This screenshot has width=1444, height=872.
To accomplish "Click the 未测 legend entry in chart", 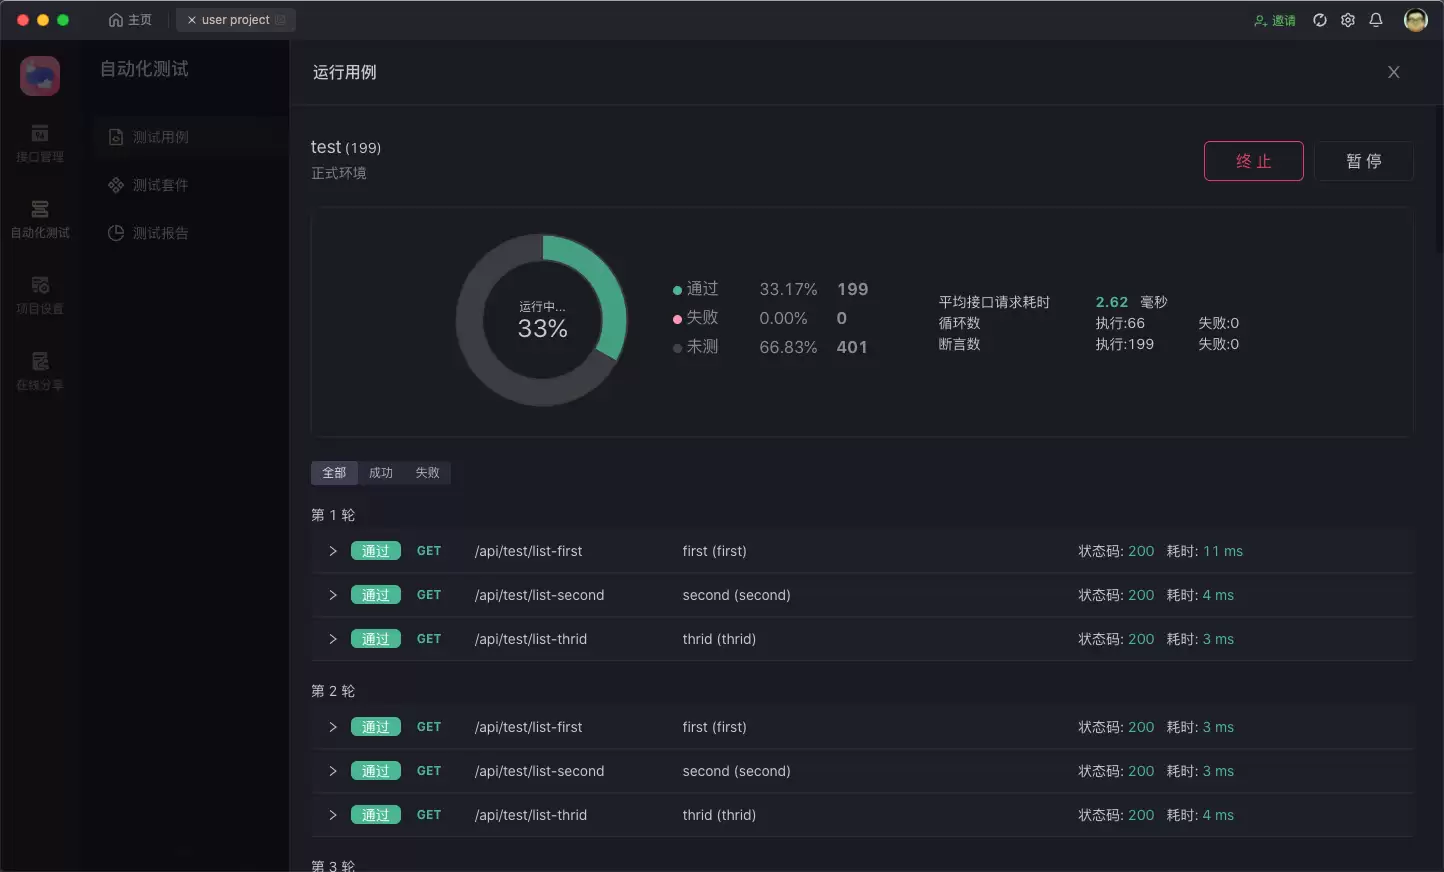I will 696,347.
